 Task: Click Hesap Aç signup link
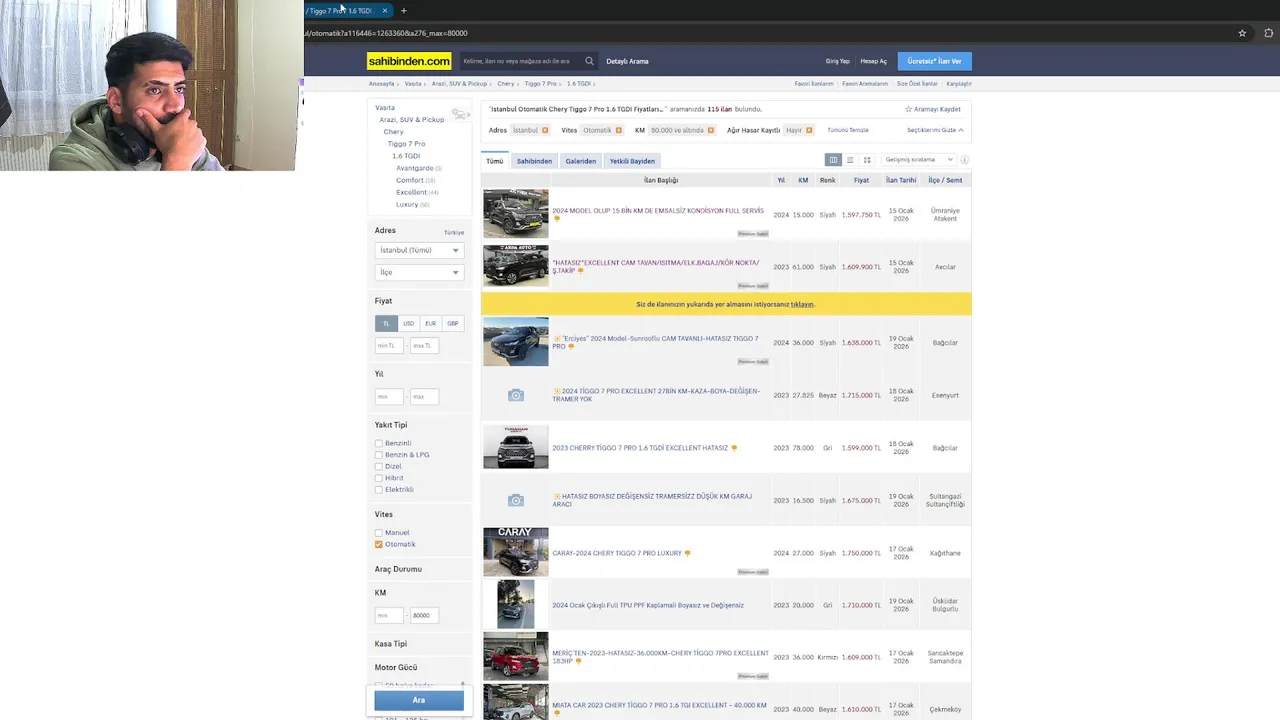(873, 61)
